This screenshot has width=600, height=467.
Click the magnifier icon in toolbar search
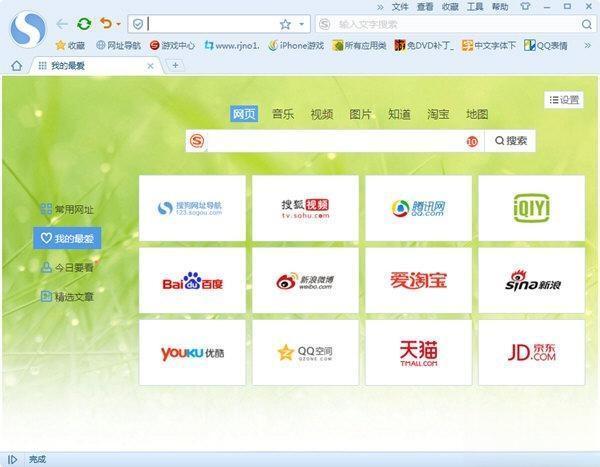pyautogui.click(x=587, y=24)
